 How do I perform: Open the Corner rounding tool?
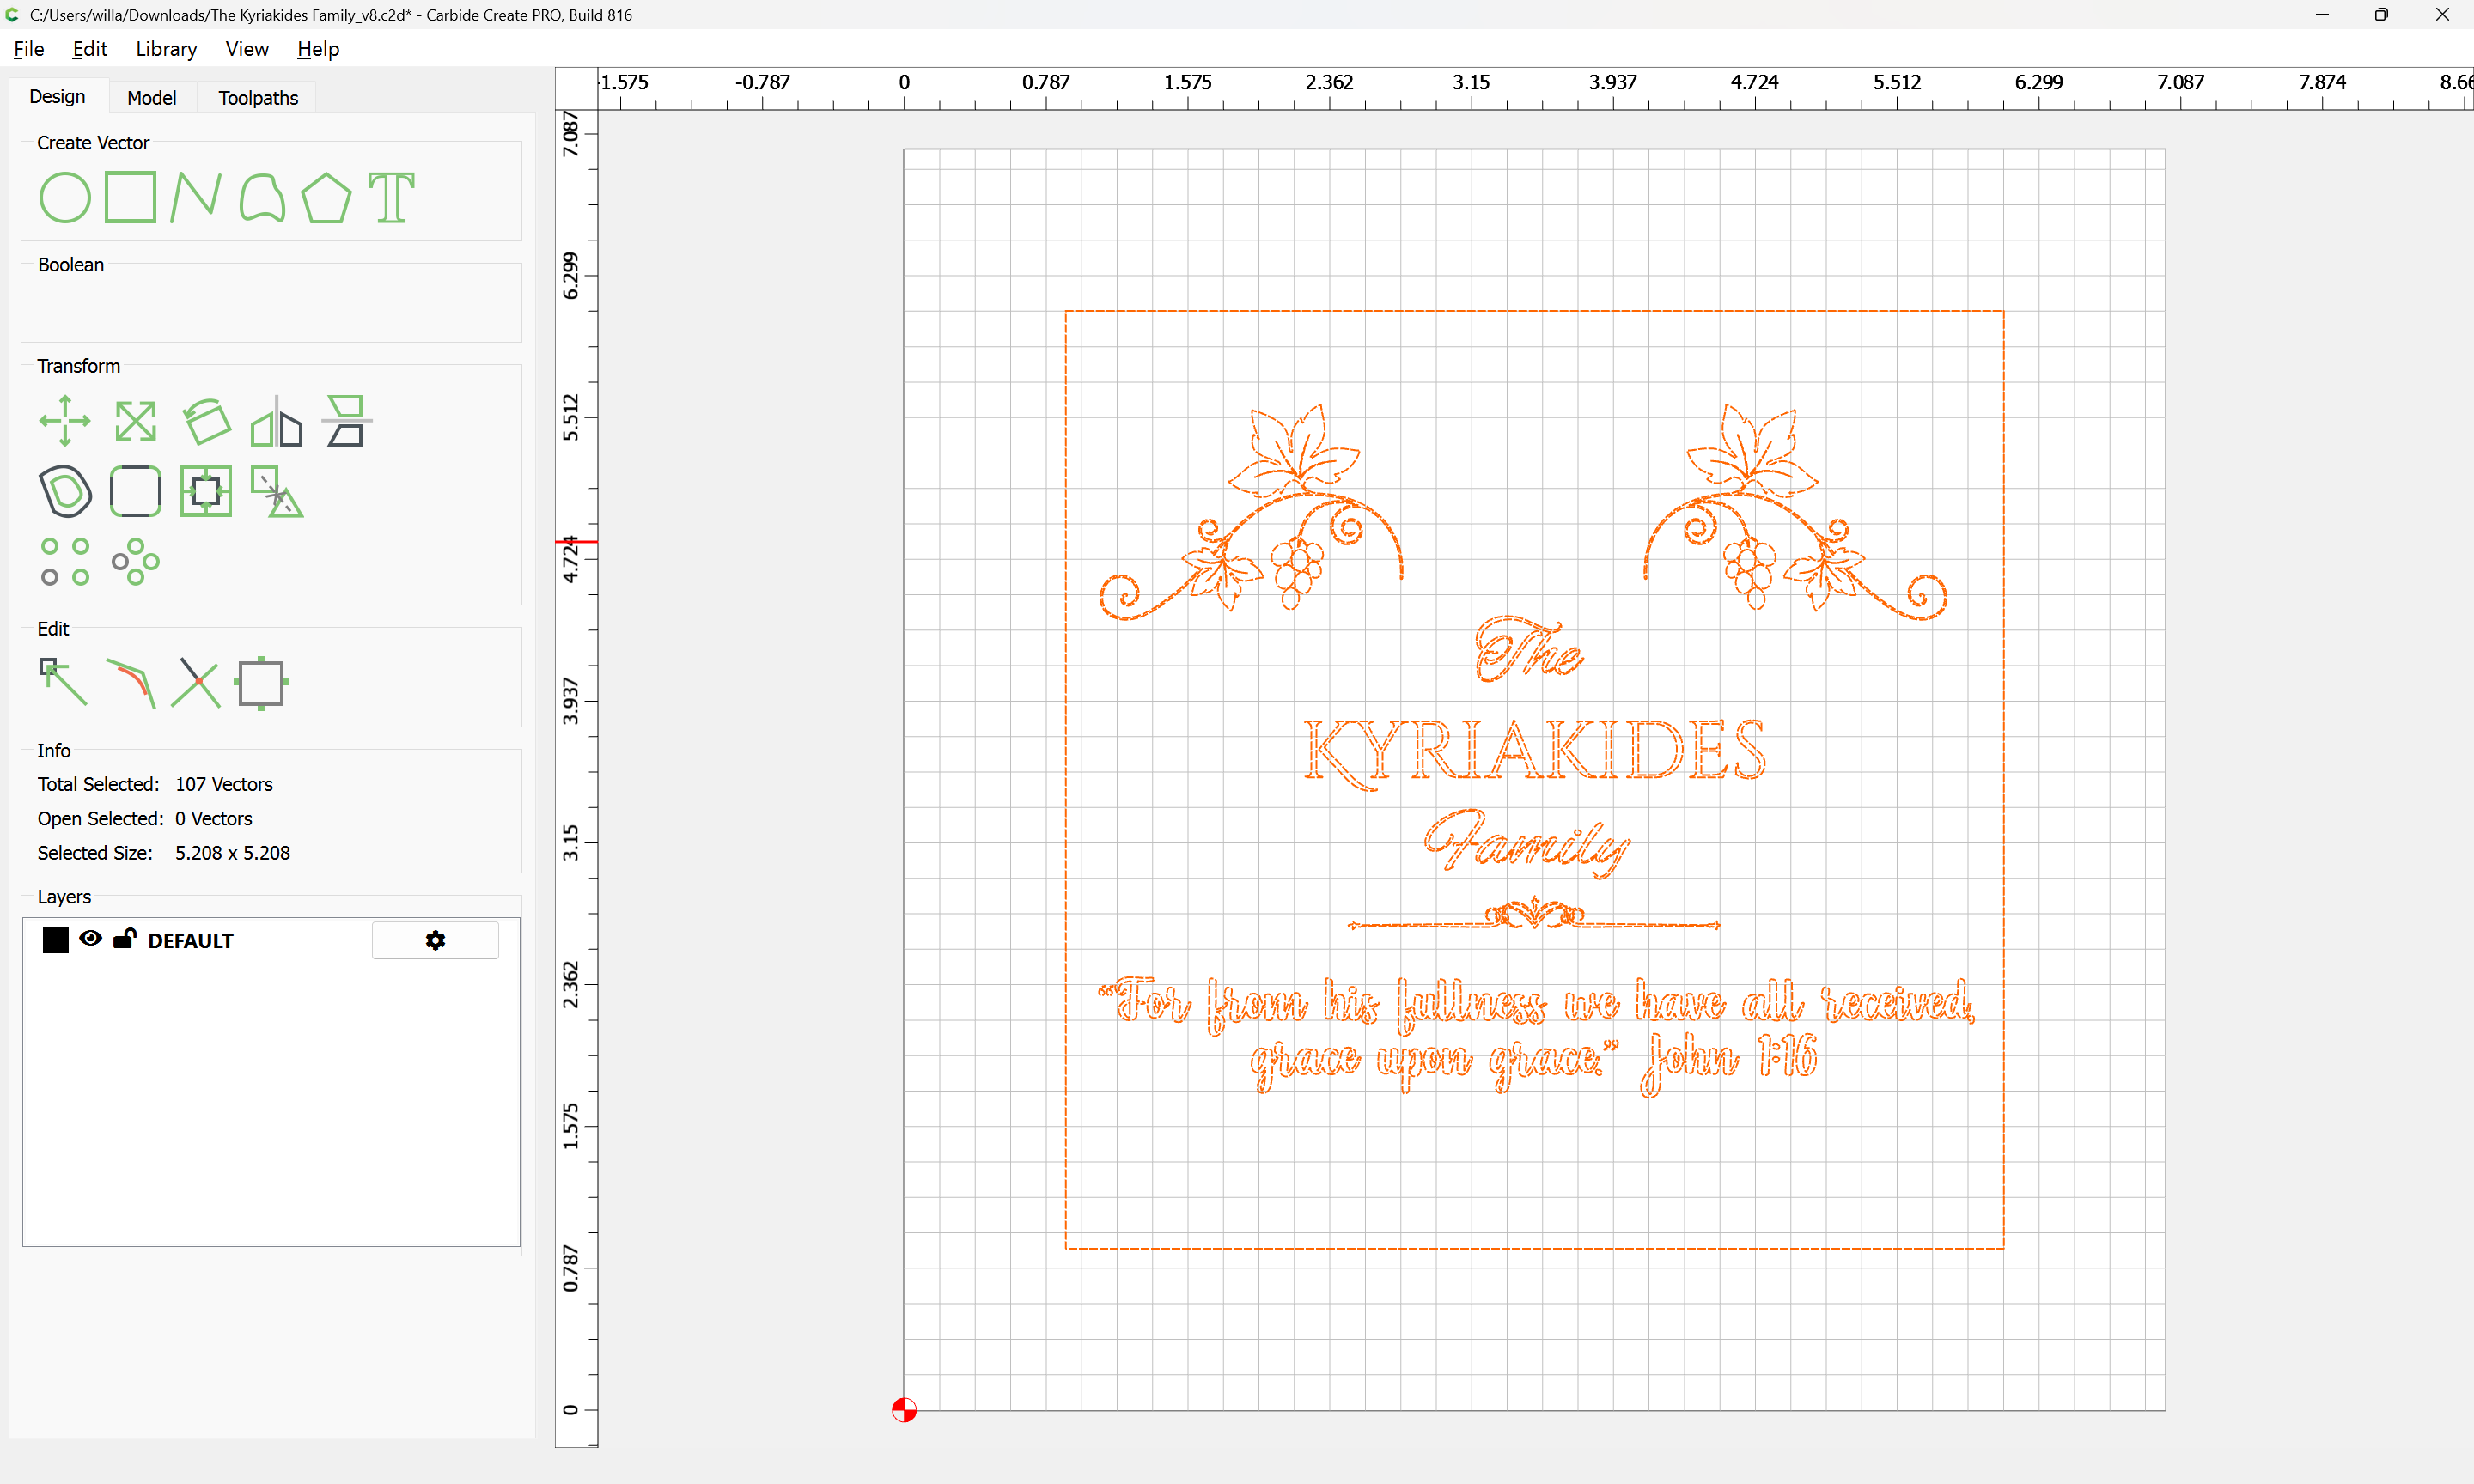pos(136,491)
